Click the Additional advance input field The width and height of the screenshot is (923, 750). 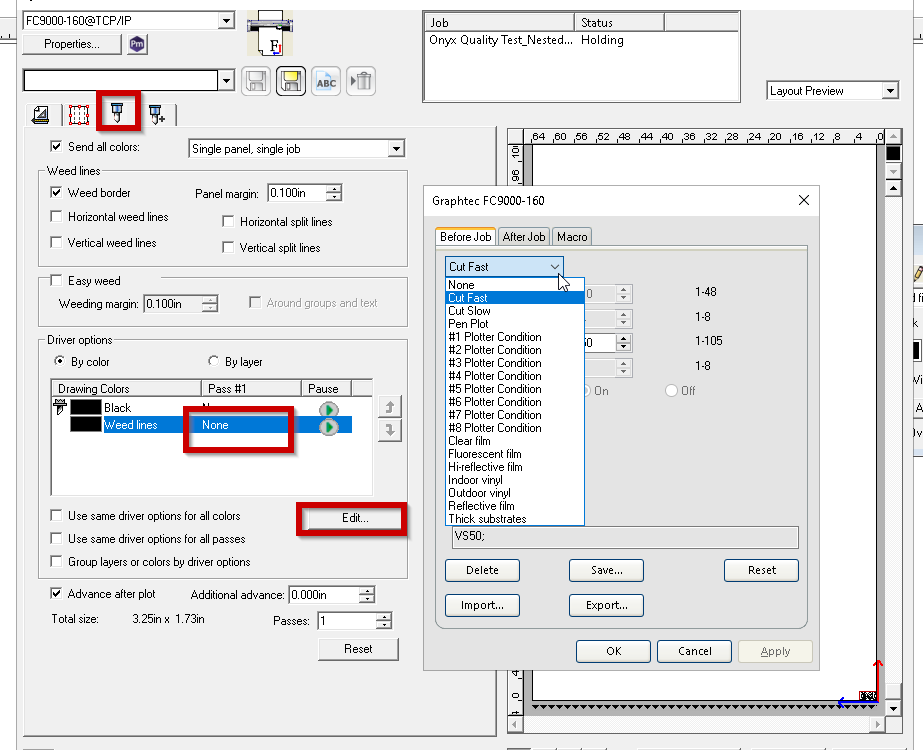pos(324,595)
